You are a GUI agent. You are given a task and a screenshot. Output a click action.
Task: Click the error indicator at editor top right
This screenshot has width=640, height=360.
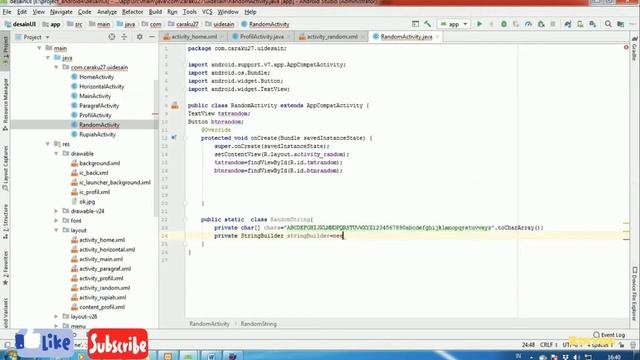tap(626, 48)
